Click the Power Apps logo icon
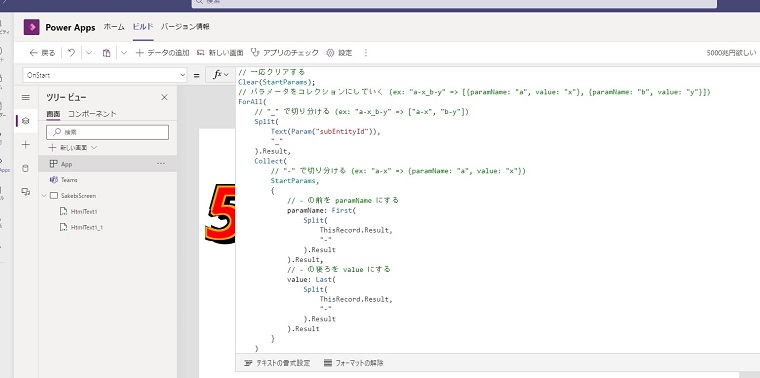Screen dimensions: 760x378 click(32, 27)
